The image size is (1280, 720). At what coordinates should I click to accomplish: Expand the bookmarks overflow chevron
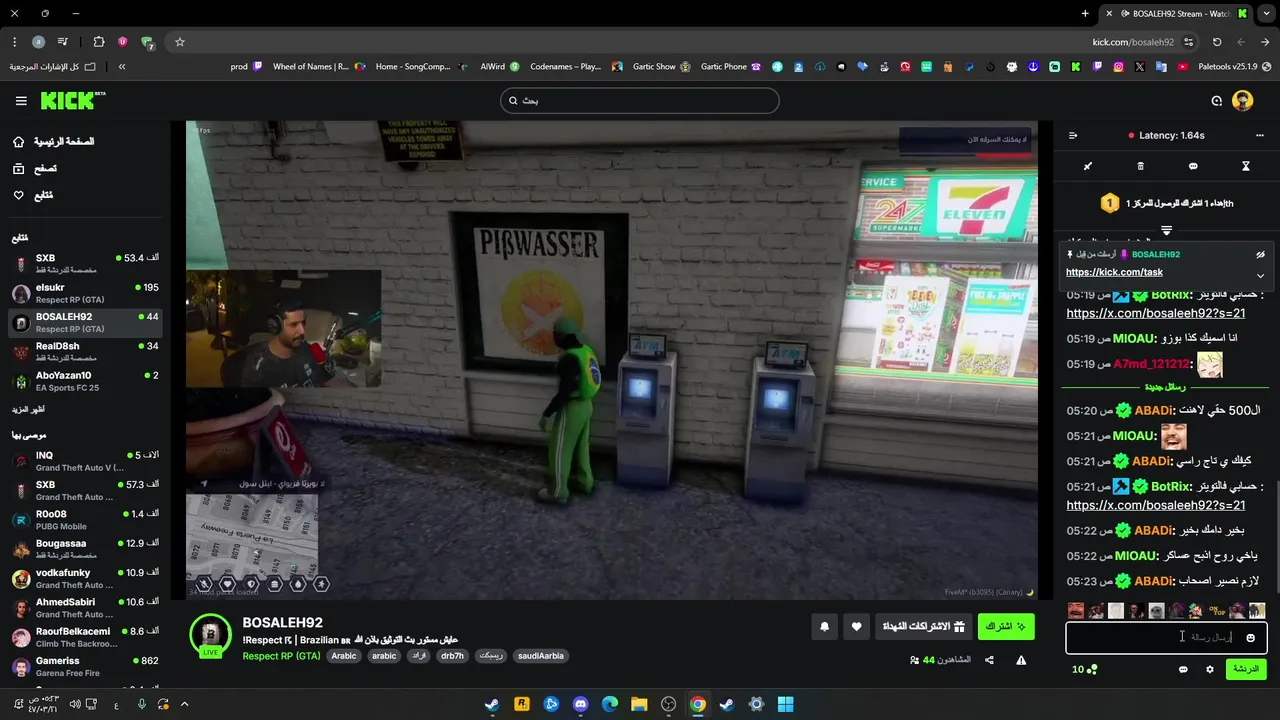122,67
